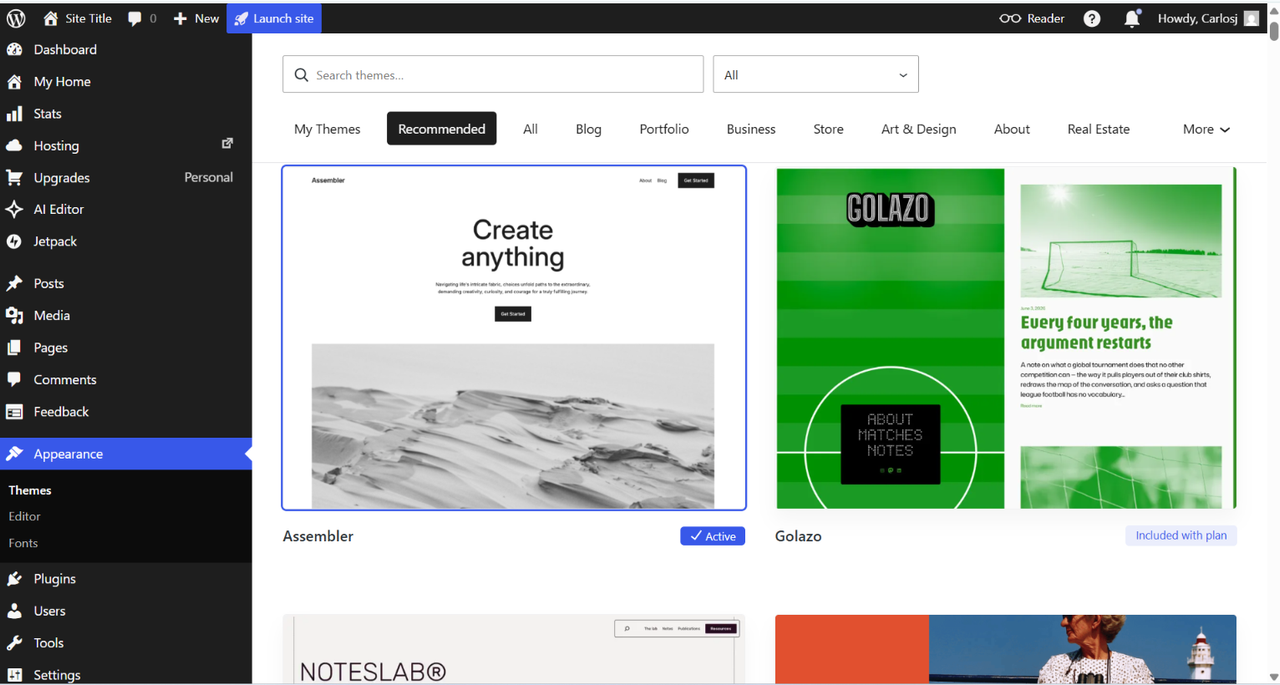Open the Noteslab theme thumbnail
The image size is (1280, 685).
click(x=514, y=650)
